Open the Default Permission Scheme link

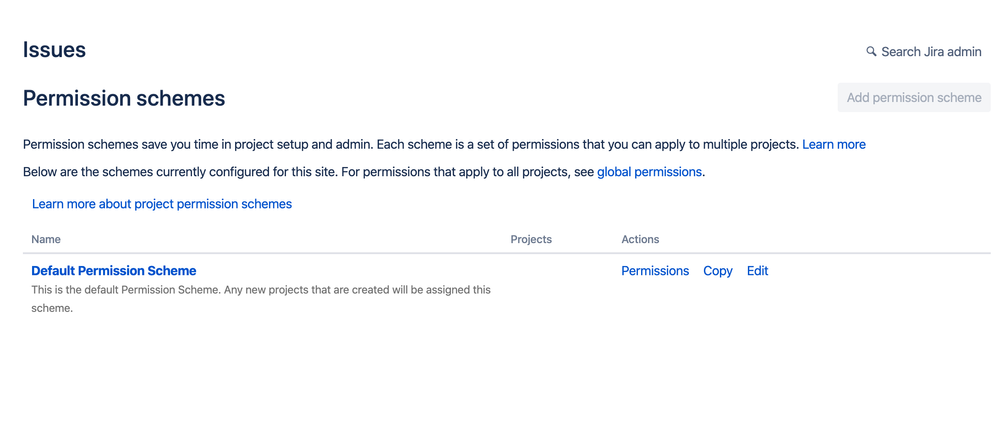click(113, 271)
